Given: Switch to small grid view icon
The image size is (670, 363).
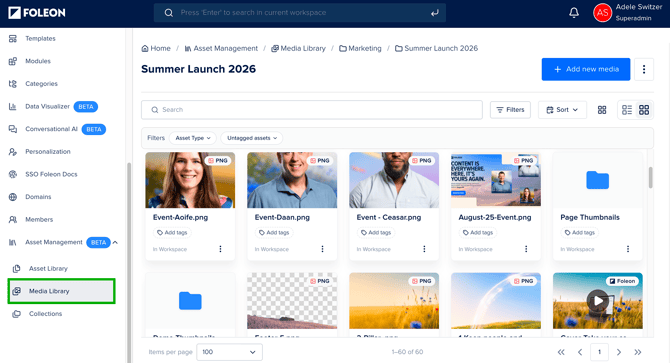Looking at the screenshot, I should coord(602,110).
